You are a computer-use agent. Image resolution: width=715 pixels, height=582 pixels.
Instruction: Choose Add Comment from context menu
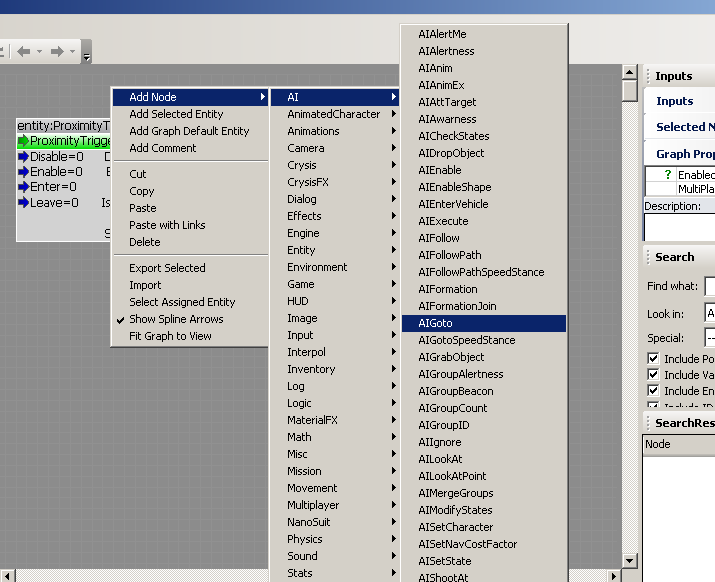(x=190, y=148)
